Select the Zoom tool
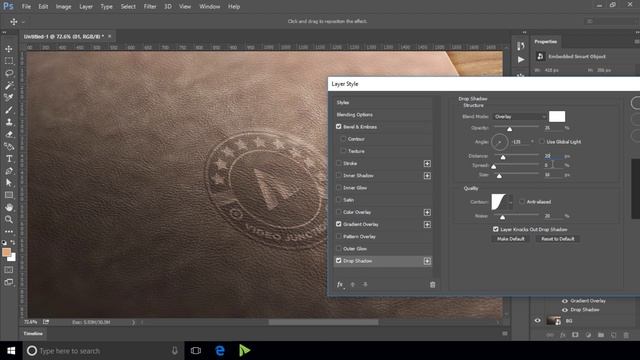Image resolution: width=640 pixels, height=360 pixels. [x=9, y=220]
